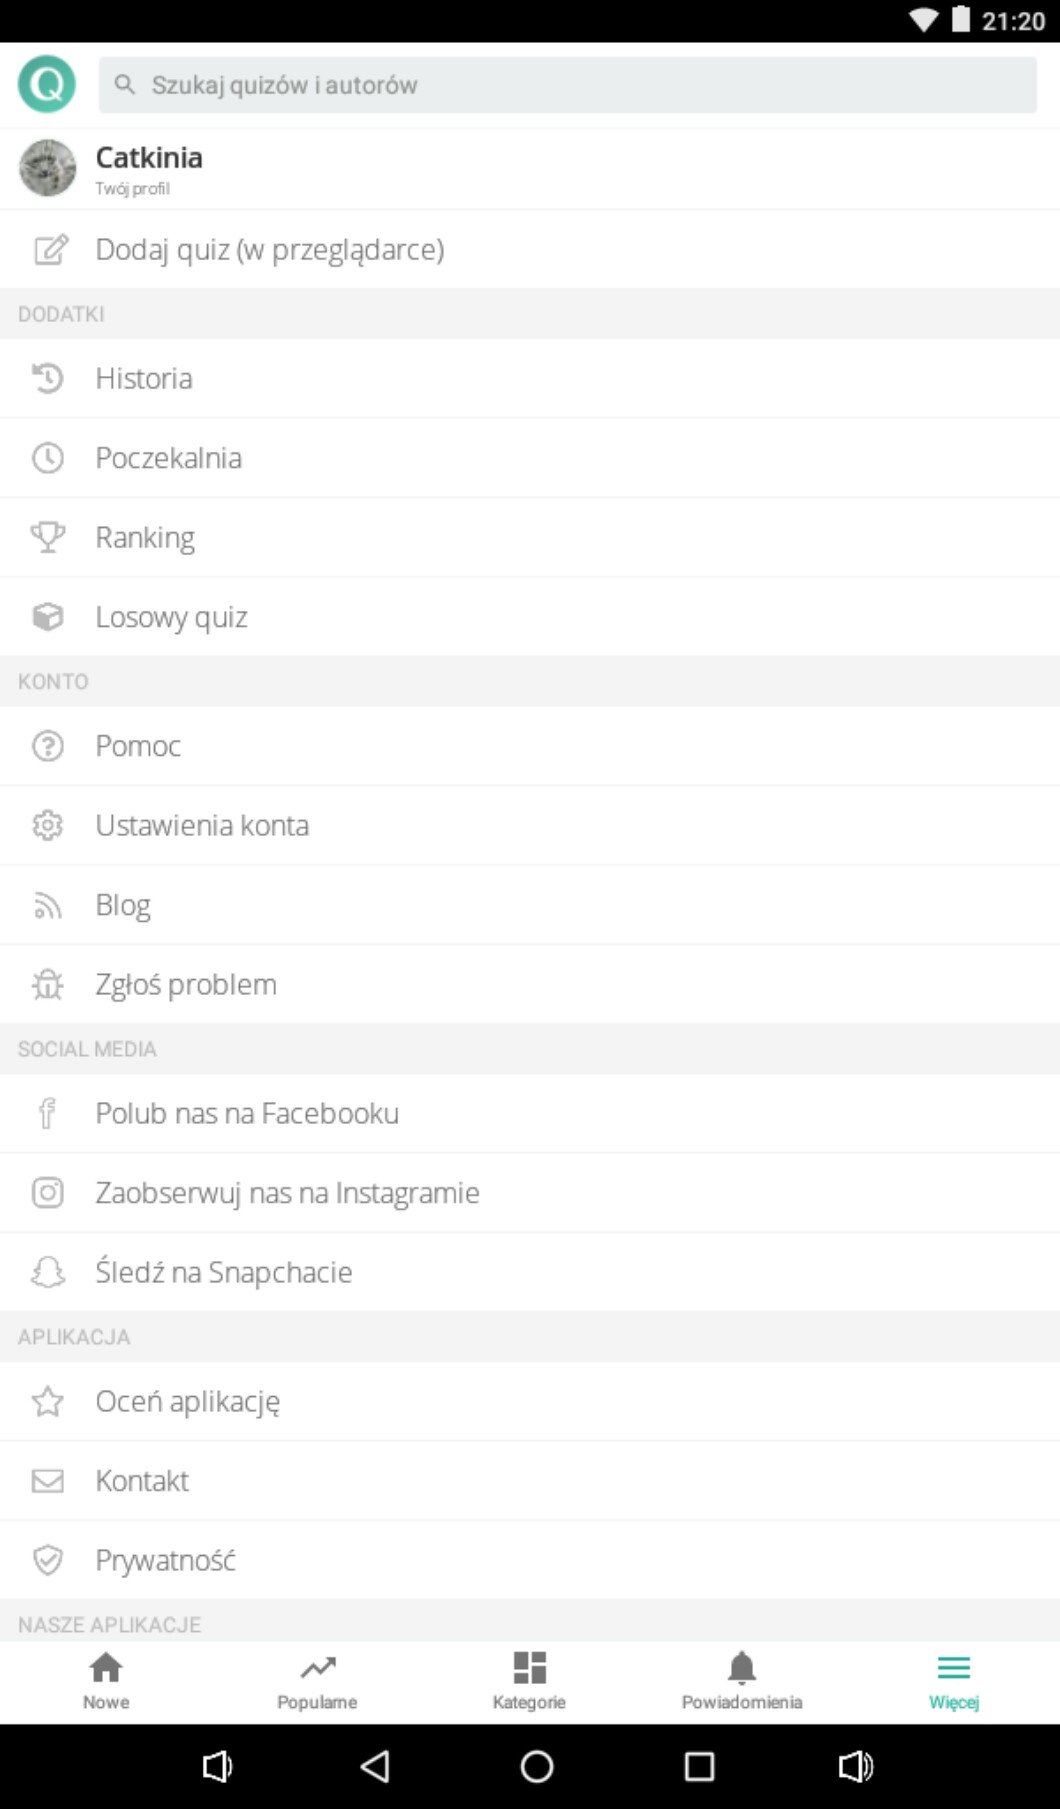This screenshot has height=1809, width=1060.
Task: Tap the Losowy quiz dice icon
Action: tap(47, 616)
